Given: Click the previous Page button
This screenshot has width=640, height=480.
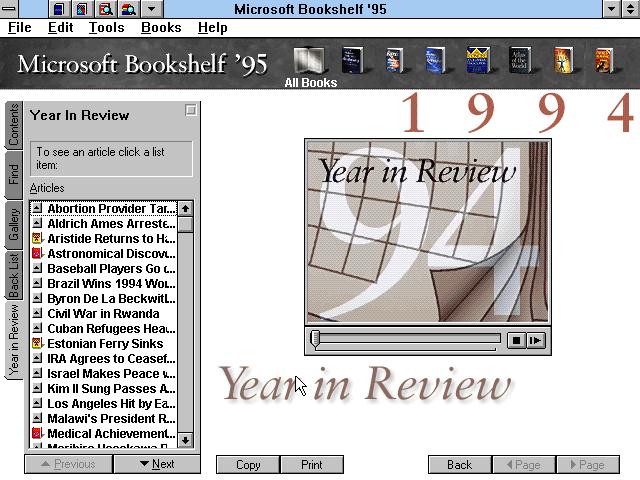Looking at the screenshot, I should click(x=524, y=464).
